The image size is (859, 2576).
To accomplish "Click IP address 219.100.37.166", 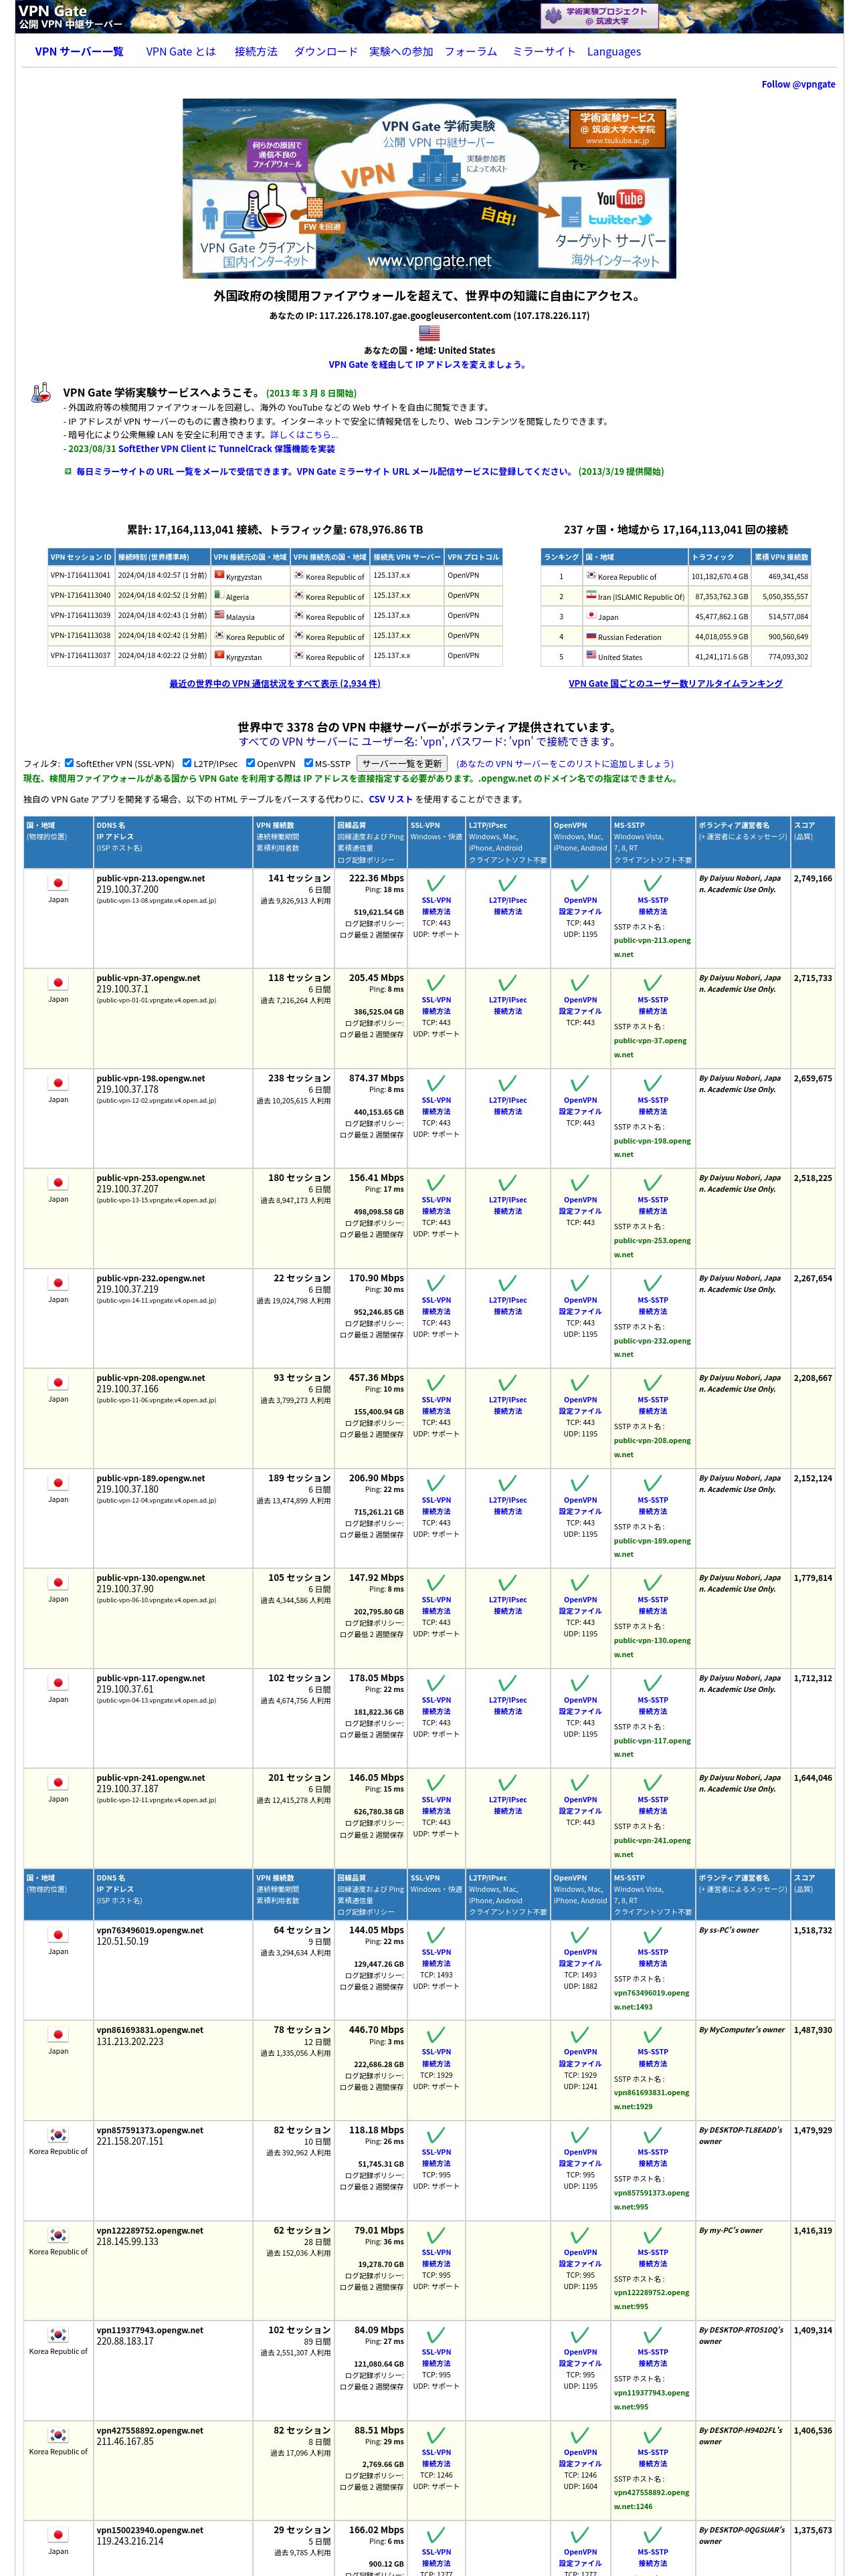I will (127, 1389).
